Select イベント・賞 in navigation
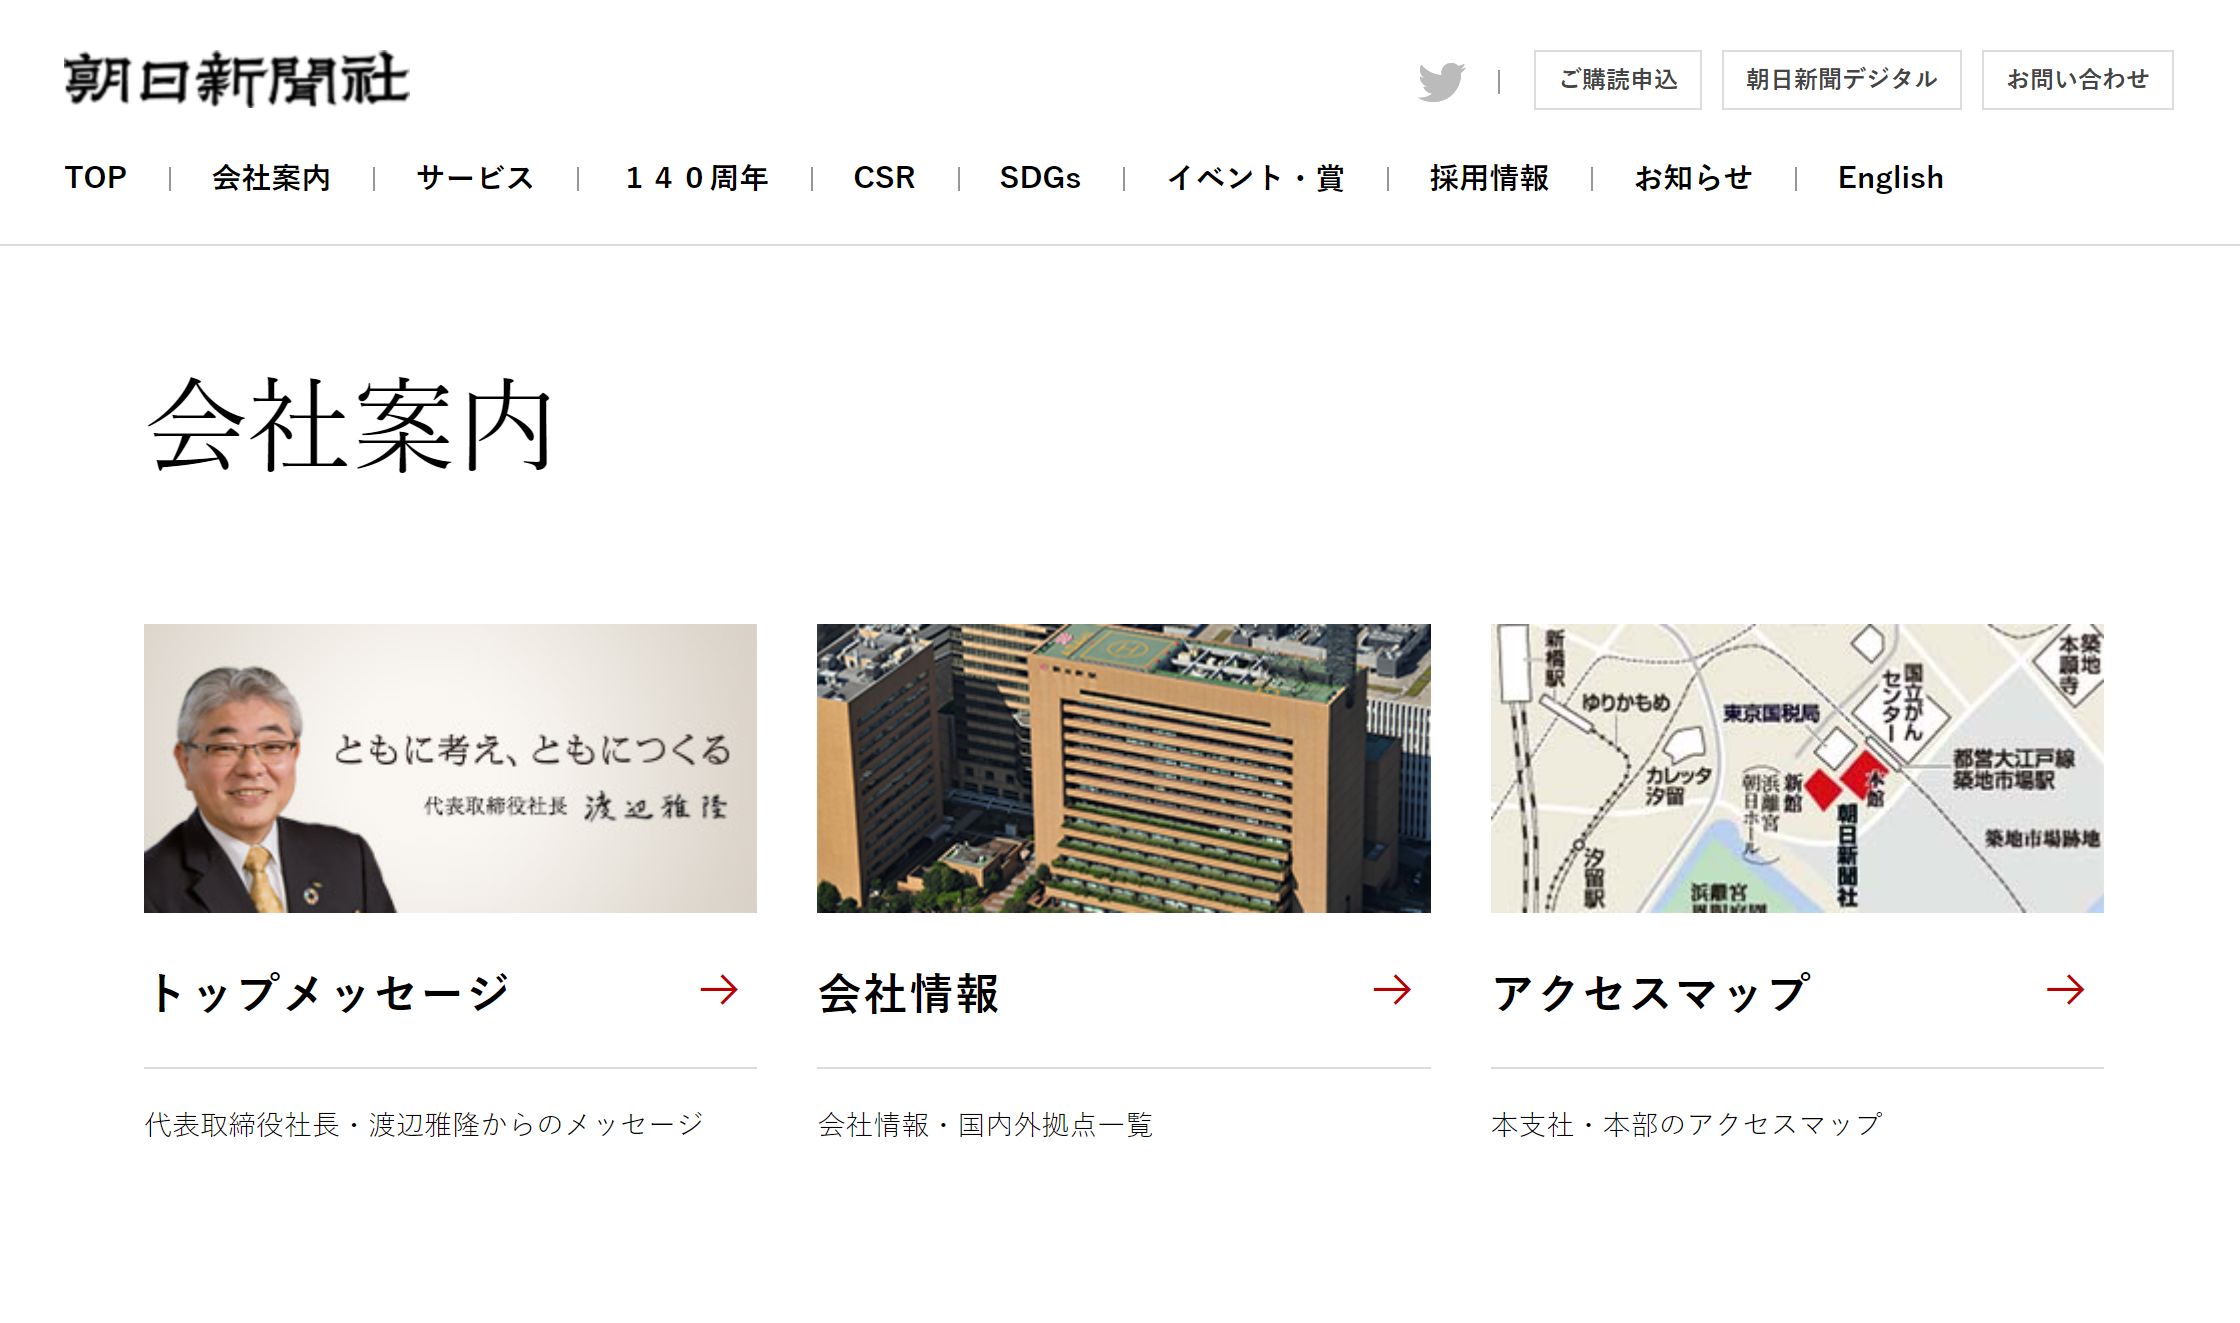The image size is (2240, 1323). [1255, 178]
